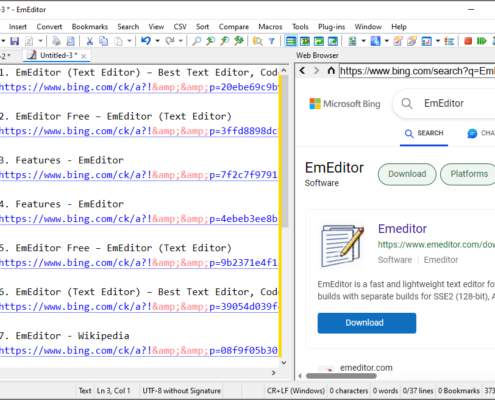Open Properties for all configurations icon

tap(412, 41)
